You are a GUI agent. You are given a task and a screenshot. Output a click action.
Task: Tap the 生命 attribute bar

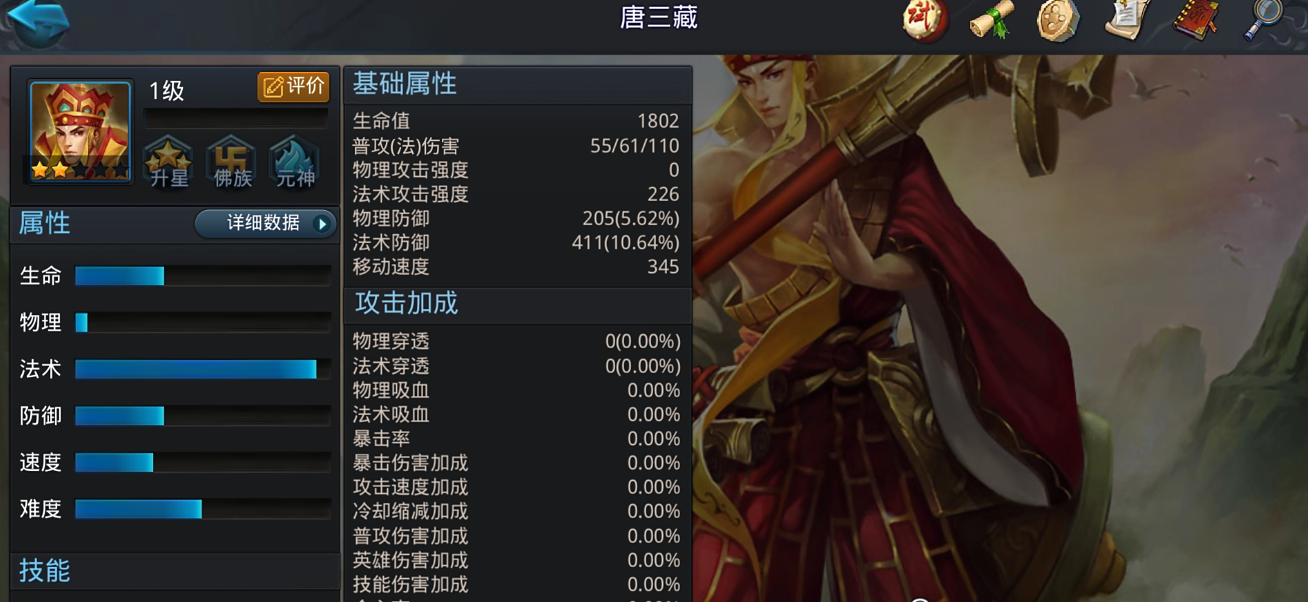coord(203,276)
